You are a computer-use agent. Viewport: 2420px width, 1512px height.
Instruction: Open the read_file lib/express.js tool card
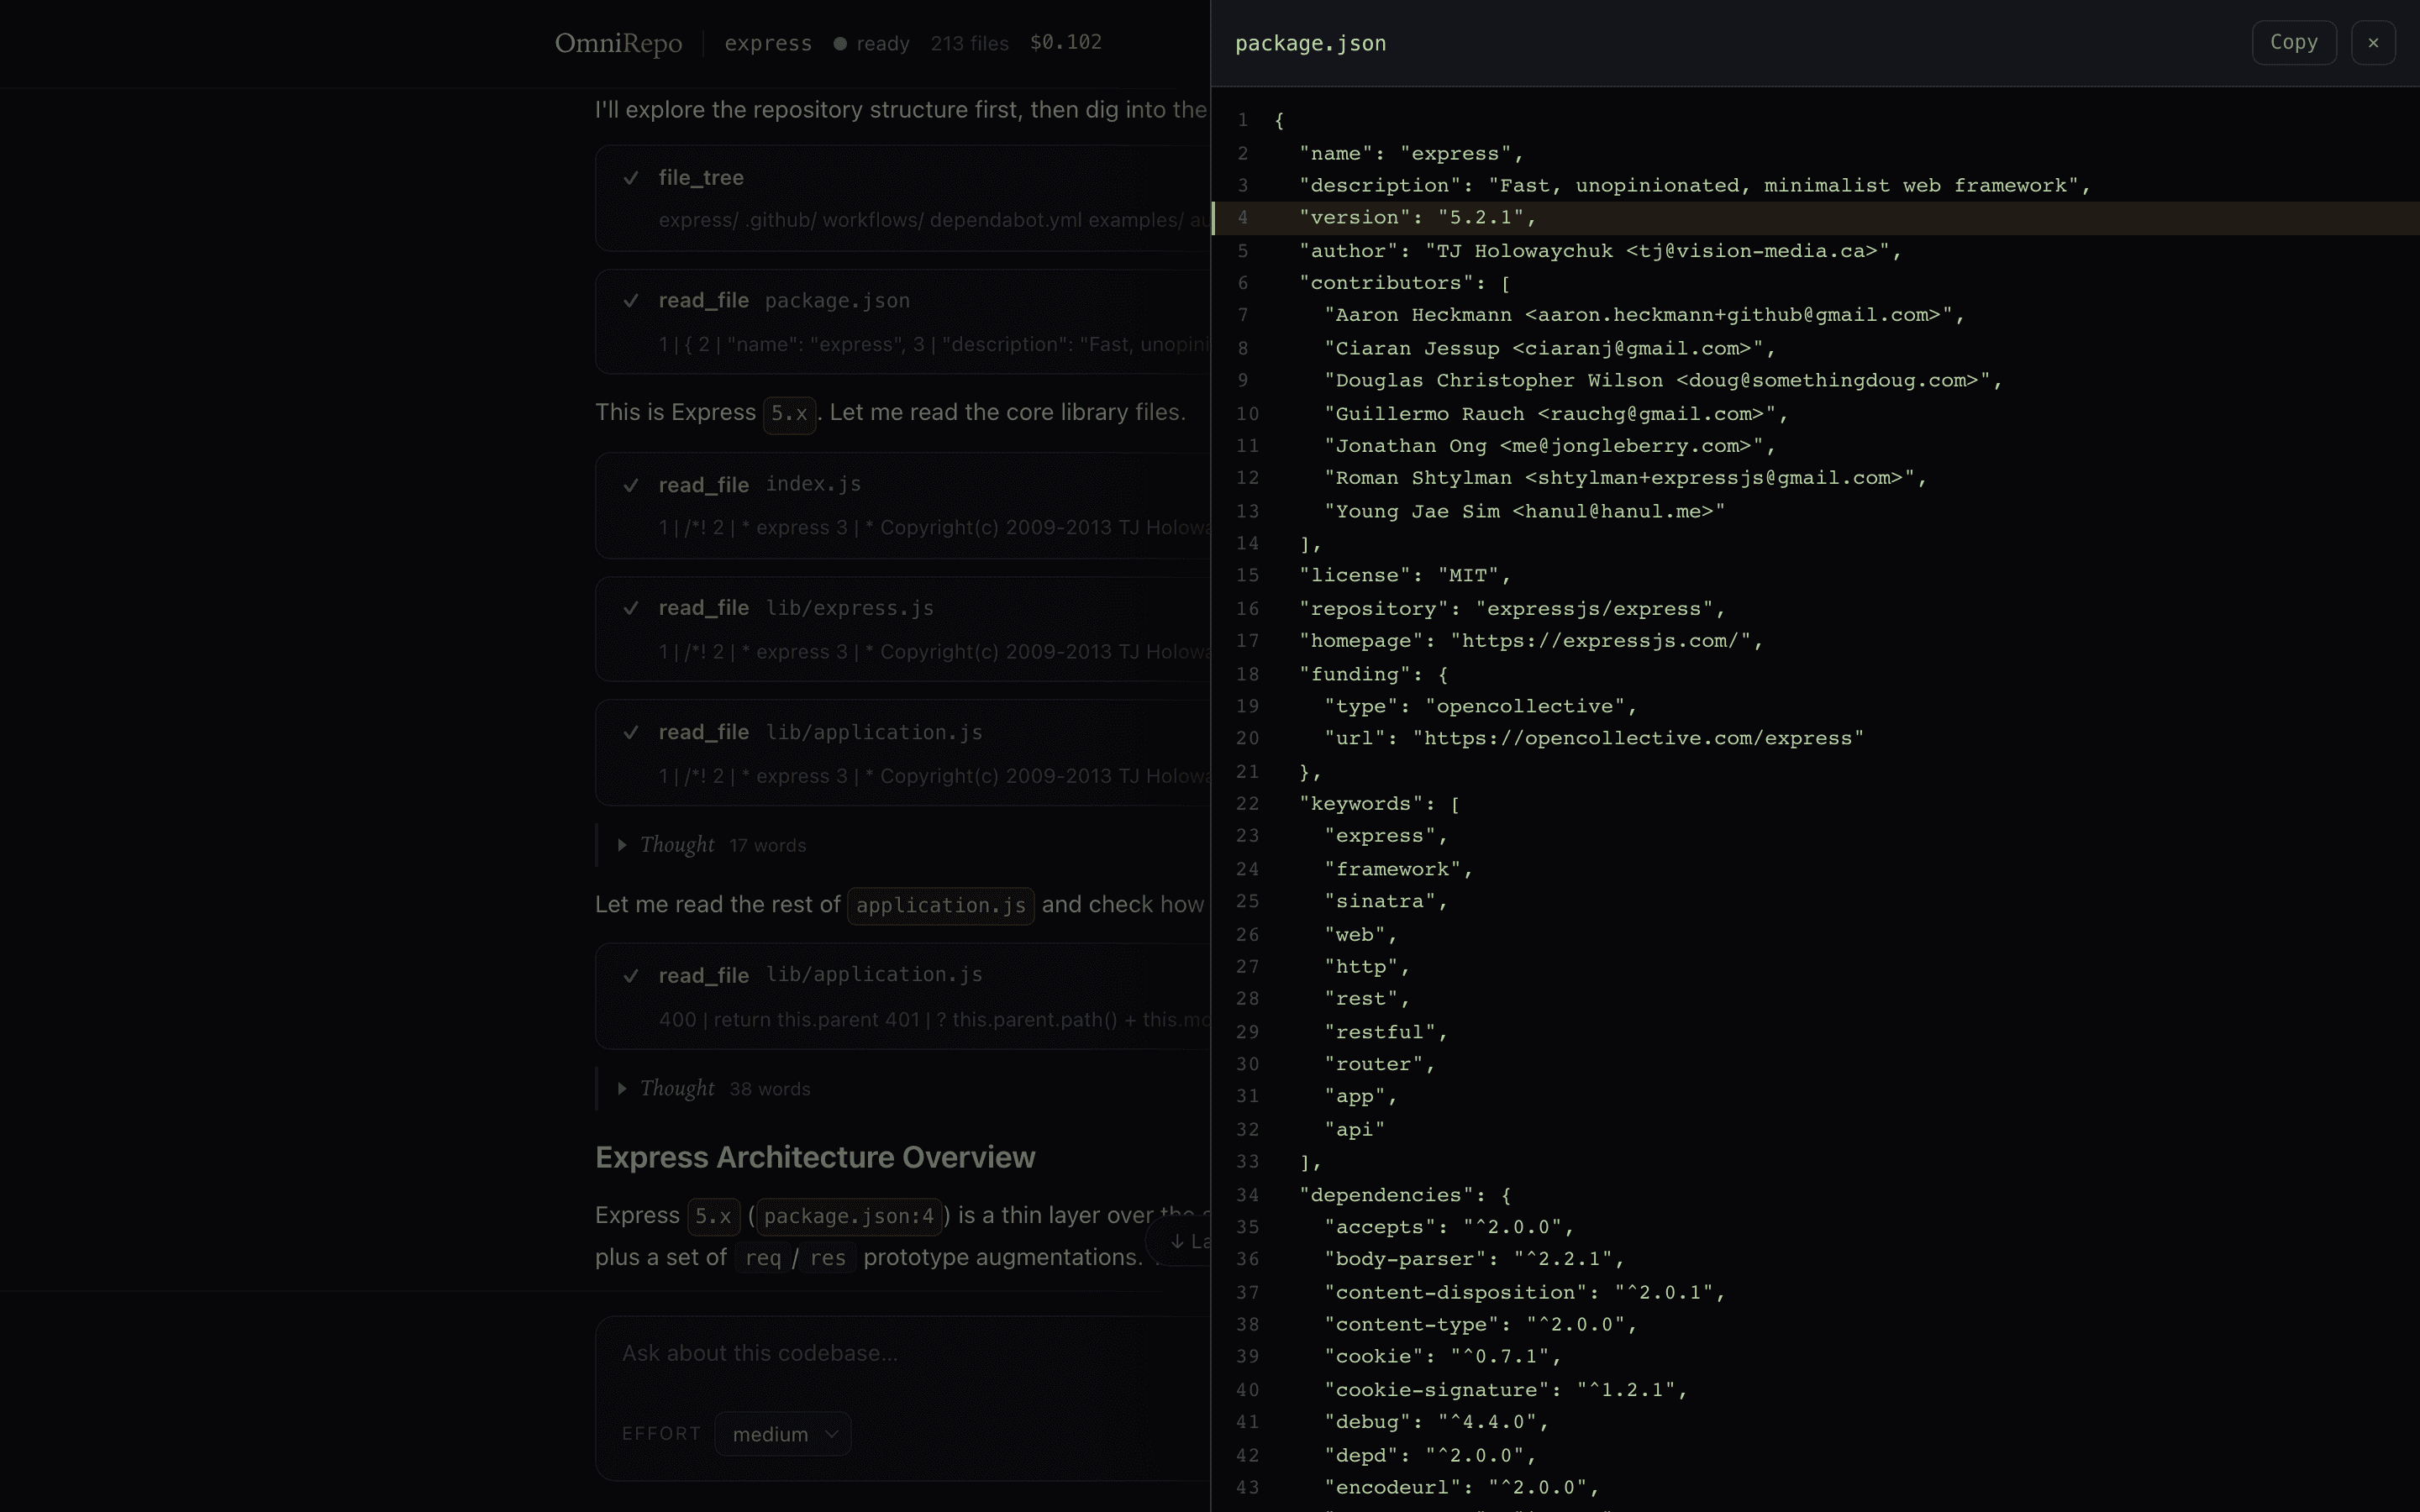(x=903, y=629)
